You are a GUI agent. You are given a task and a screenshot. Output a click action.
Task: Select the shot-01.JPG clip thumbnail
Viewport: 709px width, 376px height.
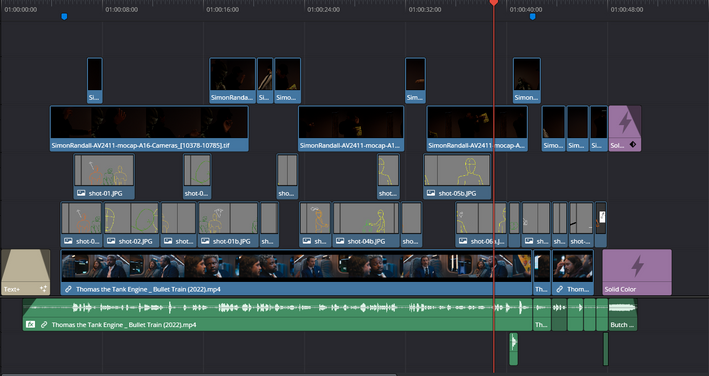coord(104,170)
